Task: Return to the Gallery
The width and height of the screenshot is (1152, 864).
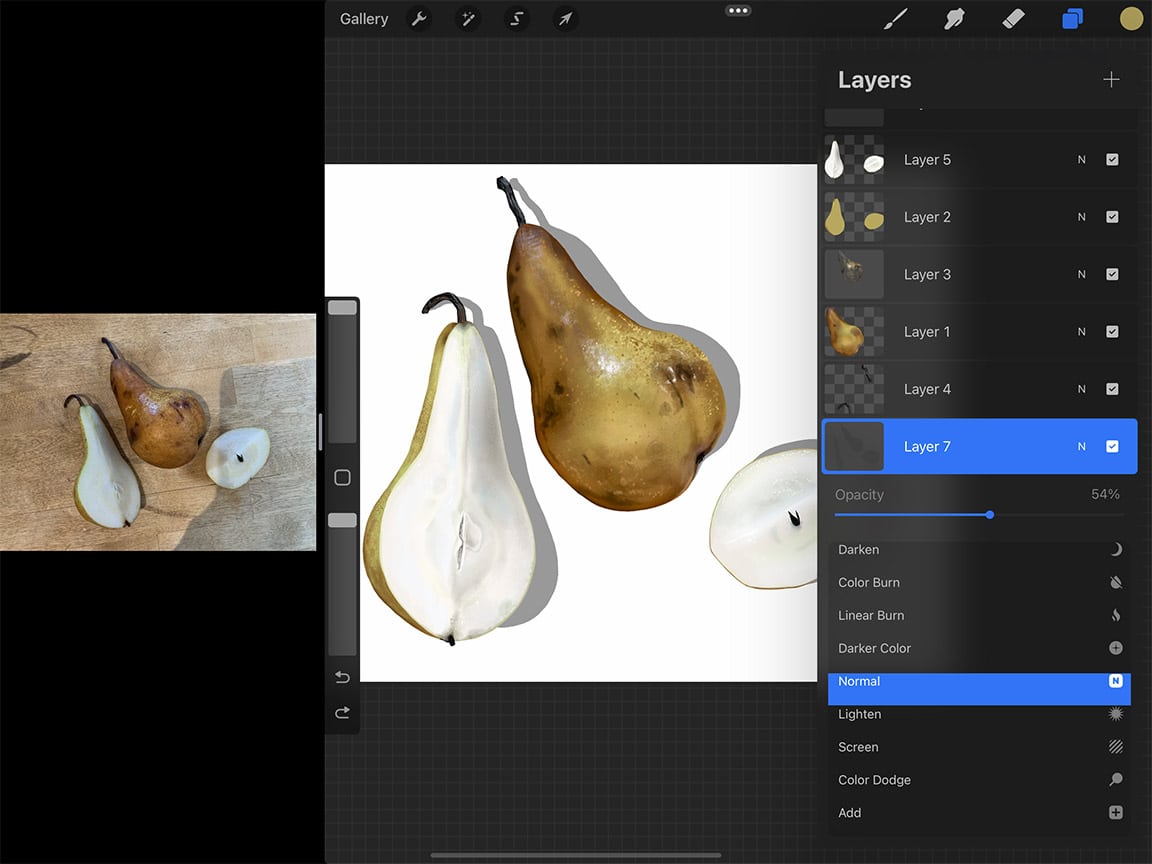Action: pyautogui.click(x=363, y=18)
